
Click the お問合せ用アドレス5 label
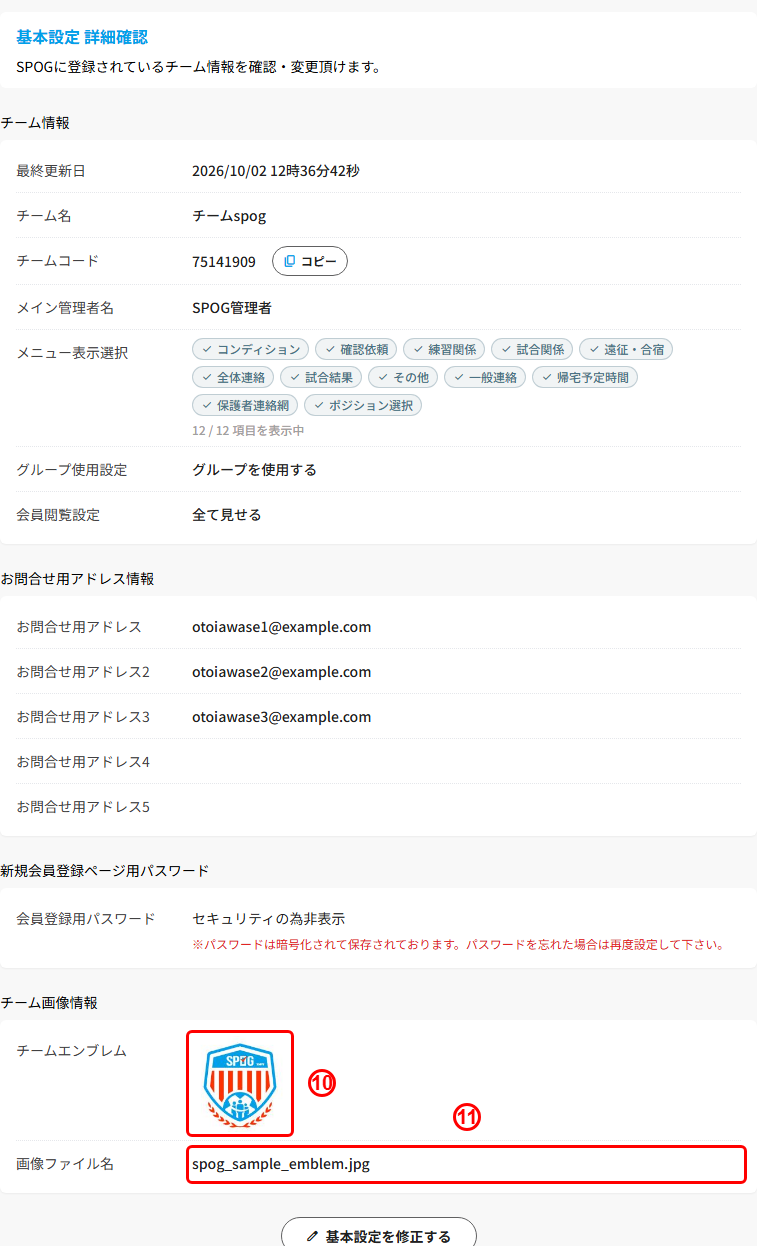[83, 807]
